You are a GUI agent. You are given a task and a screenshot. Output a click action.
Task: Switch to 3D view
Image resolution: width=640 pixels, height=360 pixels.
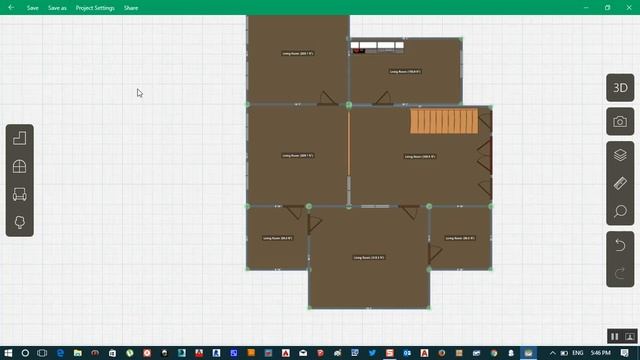click(x=620, y=88)
